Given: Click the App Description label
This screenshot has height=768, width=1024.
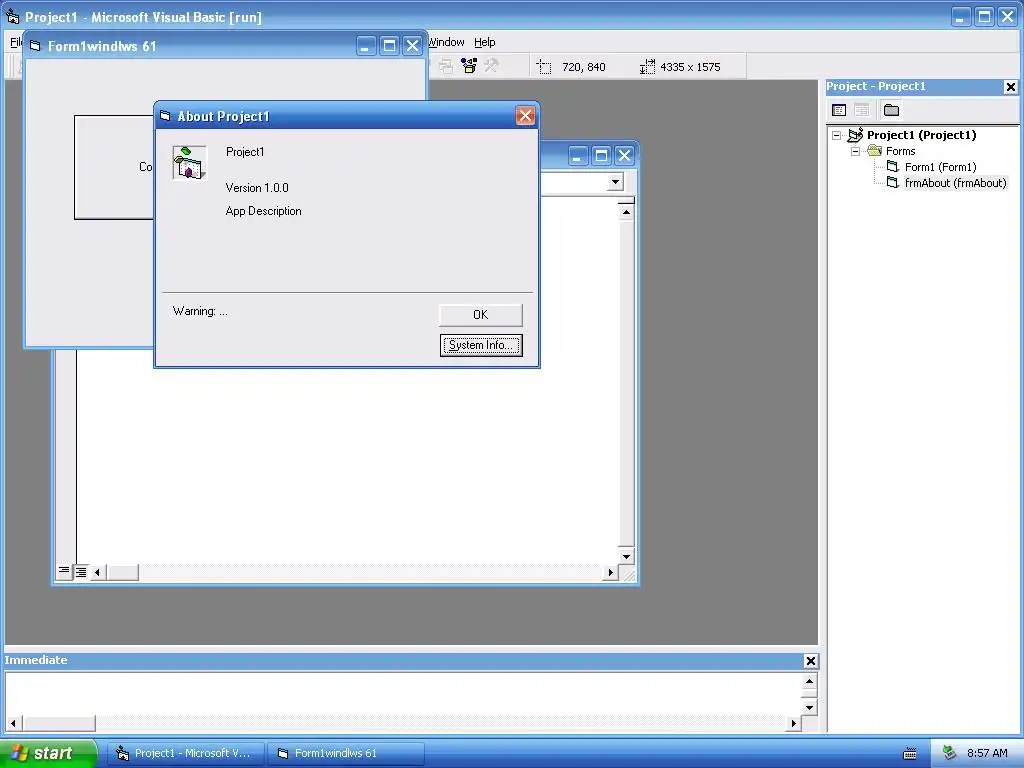Looking at the screenshot, I should click(263, 211).
